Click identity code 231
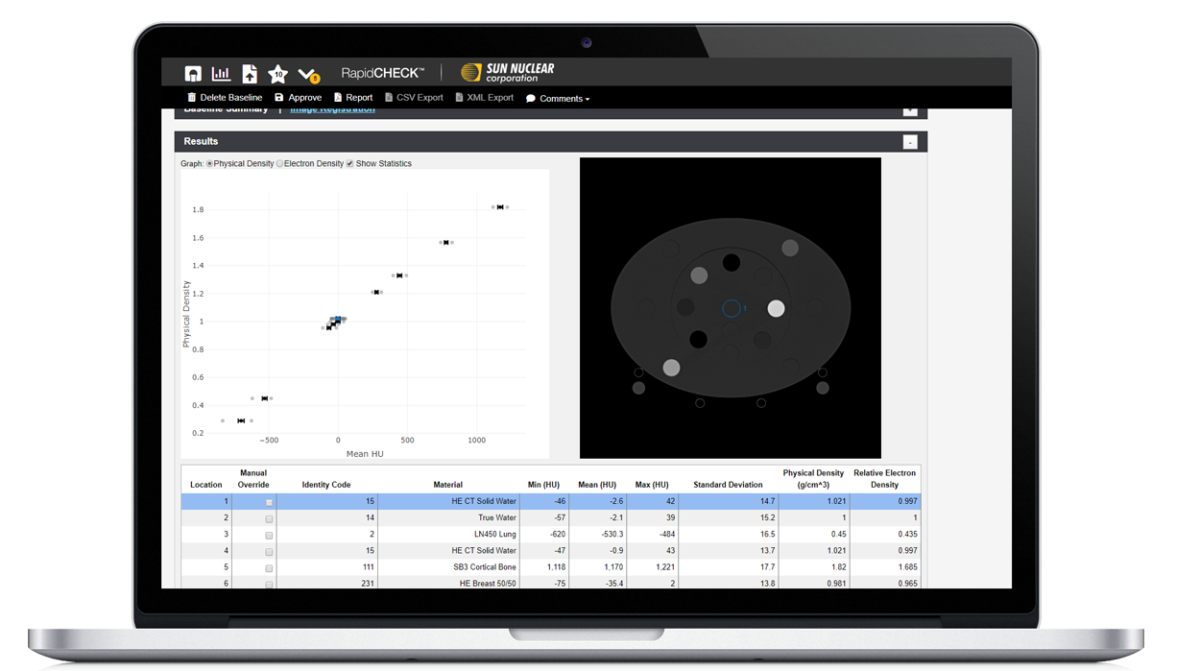The height and width of the screenshot is (671, 1200). [367, 583]
